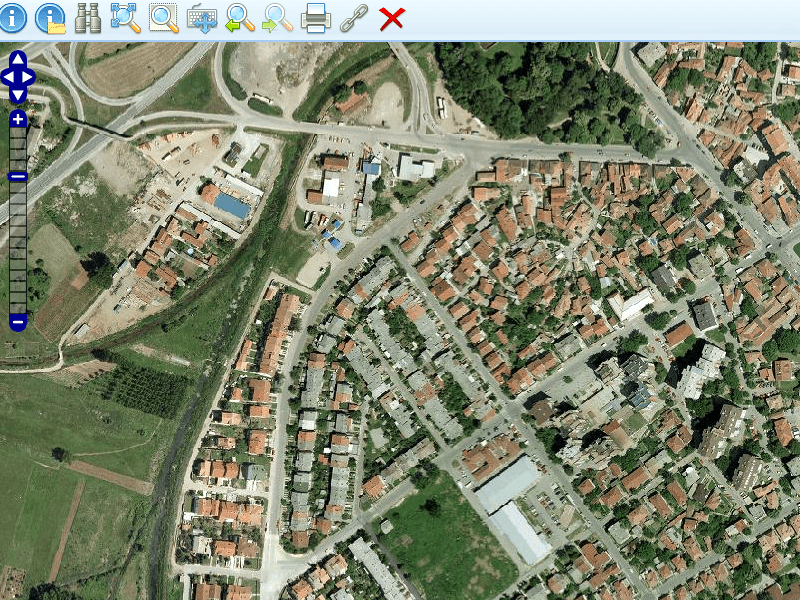Select the zoom box magnifier tool
The width and height of the screenshot is (800, 600).
tap(164, 18)
